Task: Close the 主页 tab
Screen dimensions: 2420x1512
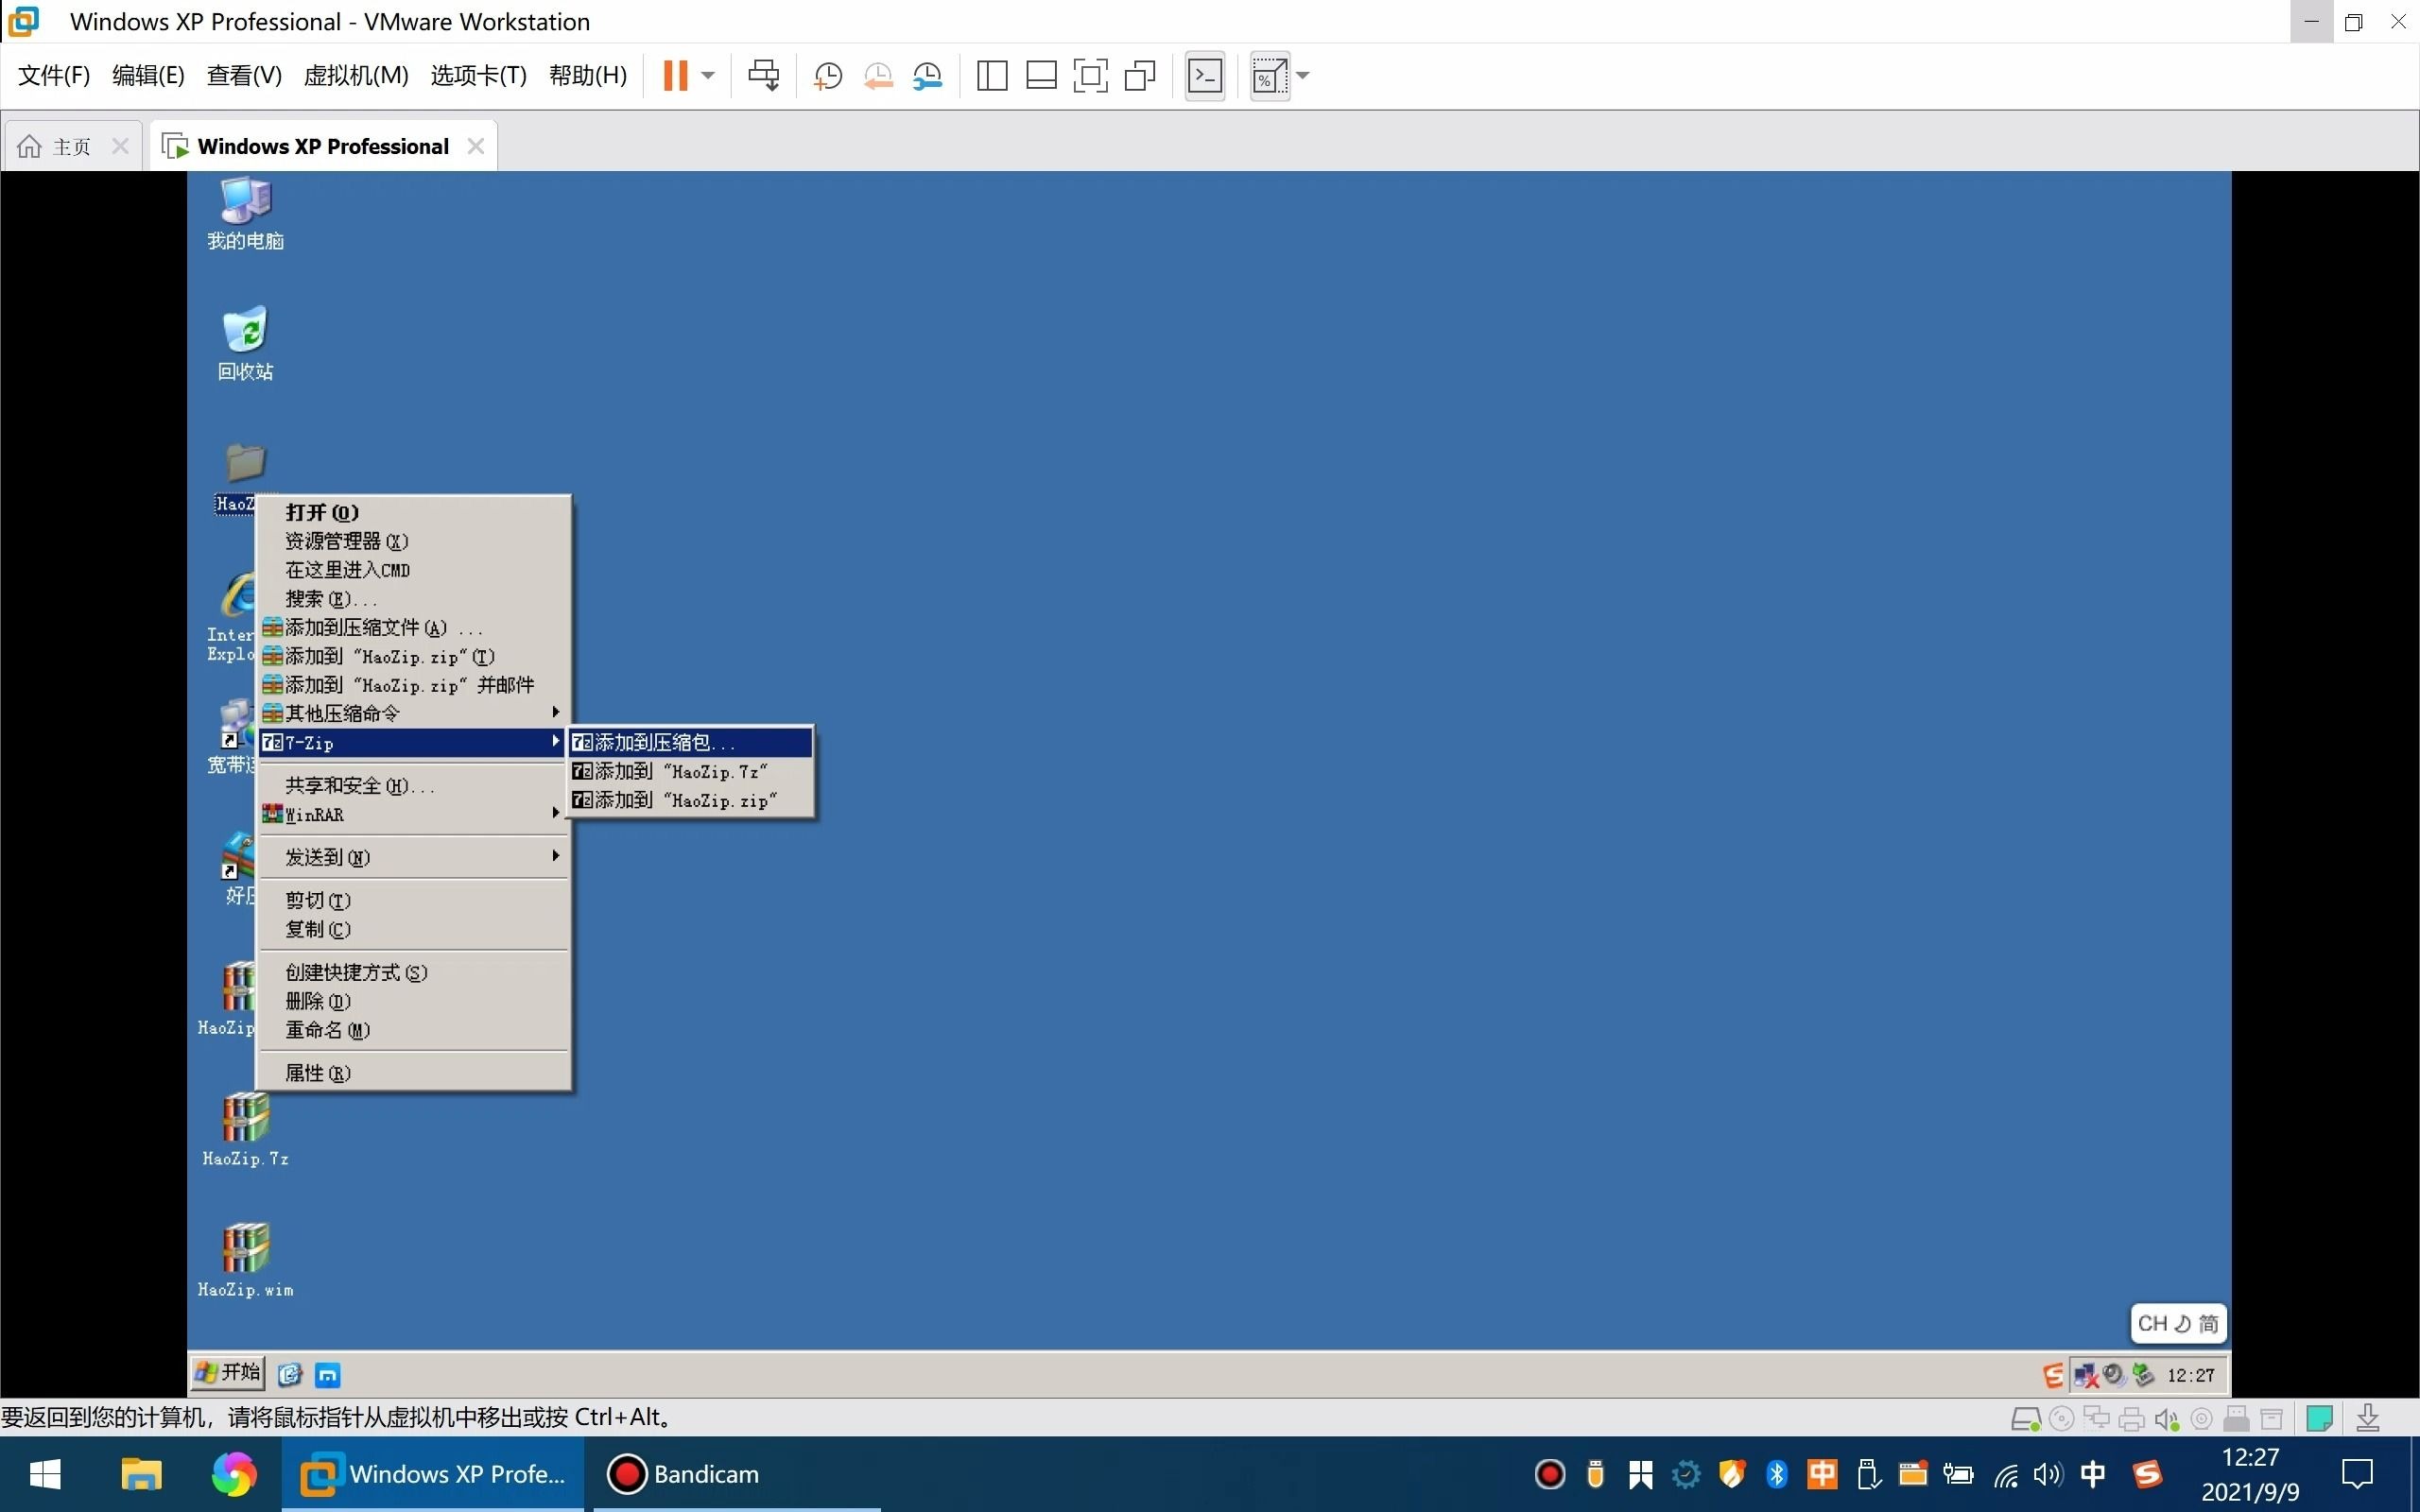Action: click(121, 146)
